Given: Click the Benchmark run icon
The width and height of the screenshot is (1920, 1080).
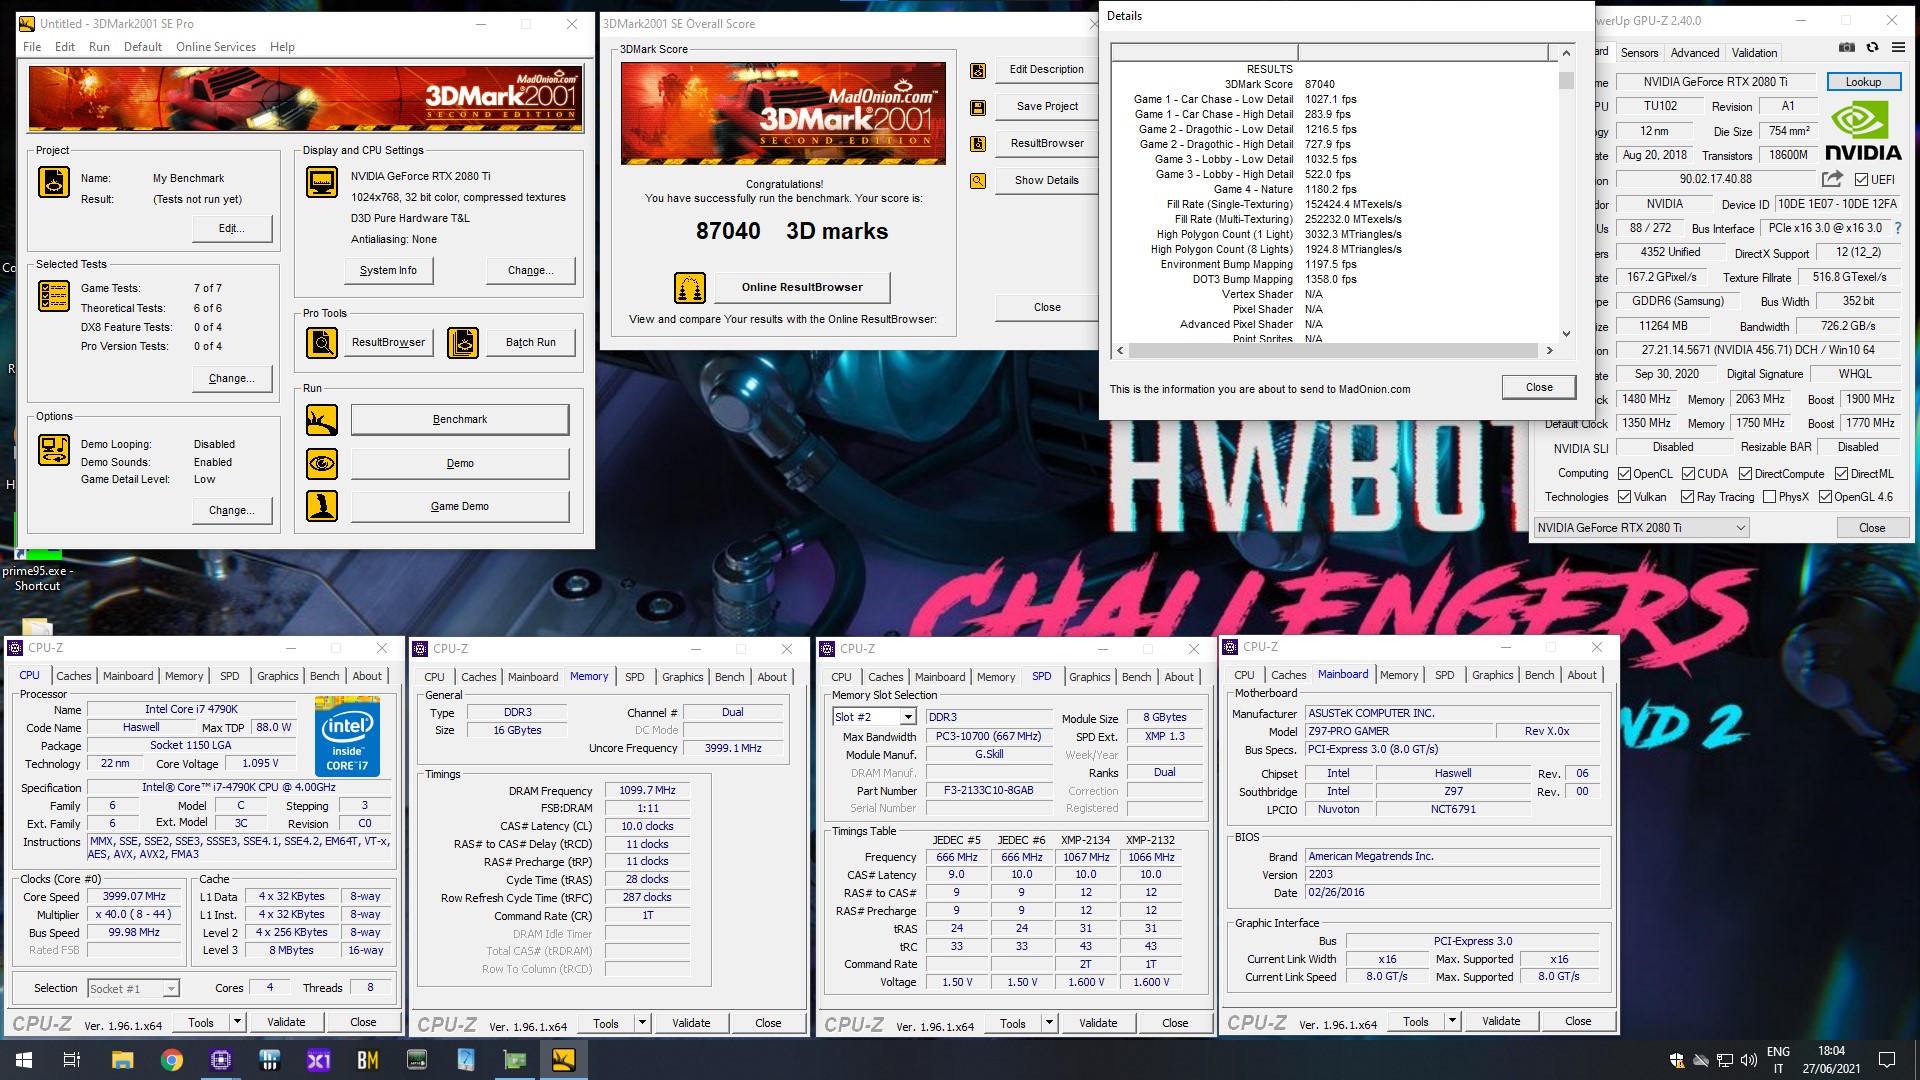Looking at the screenshot, I should pos(322,420).
